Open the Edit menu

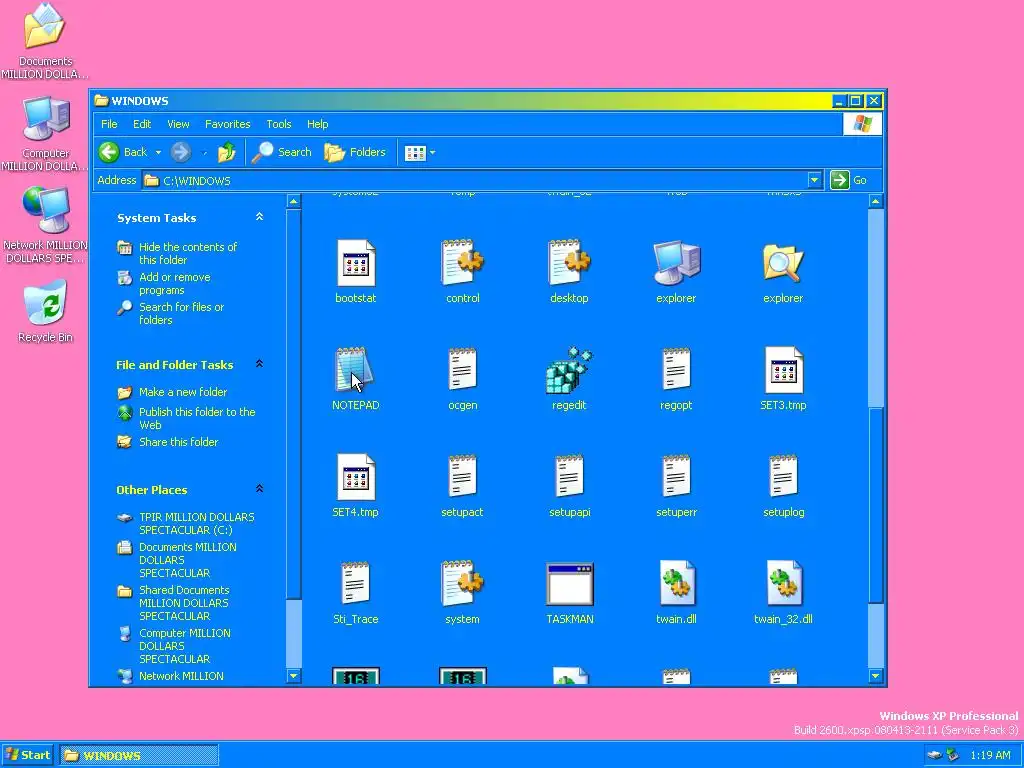(x=142, y=124)
